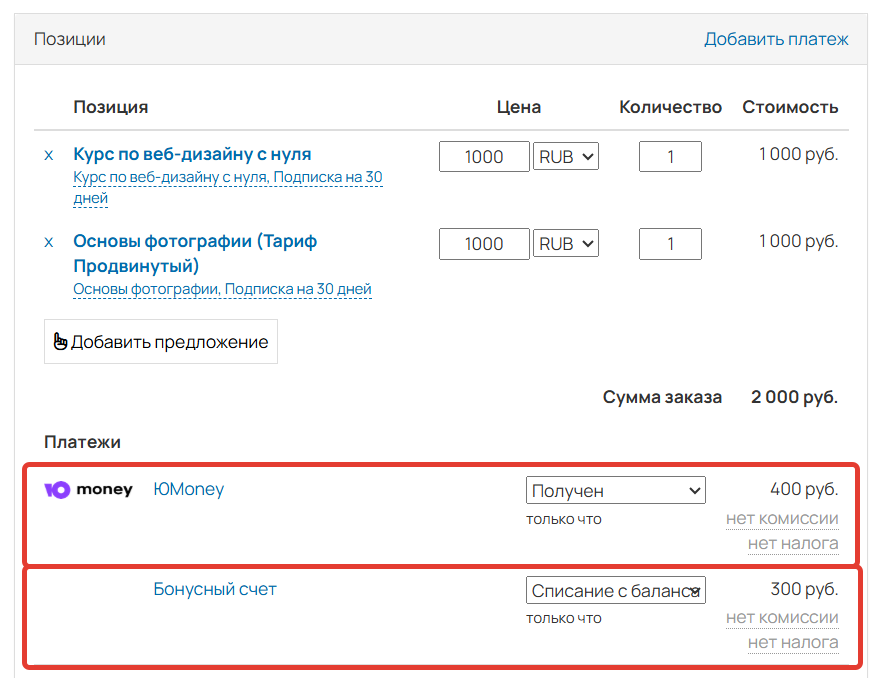
Task: Edit quantity field for web design course
Action: 670,156
